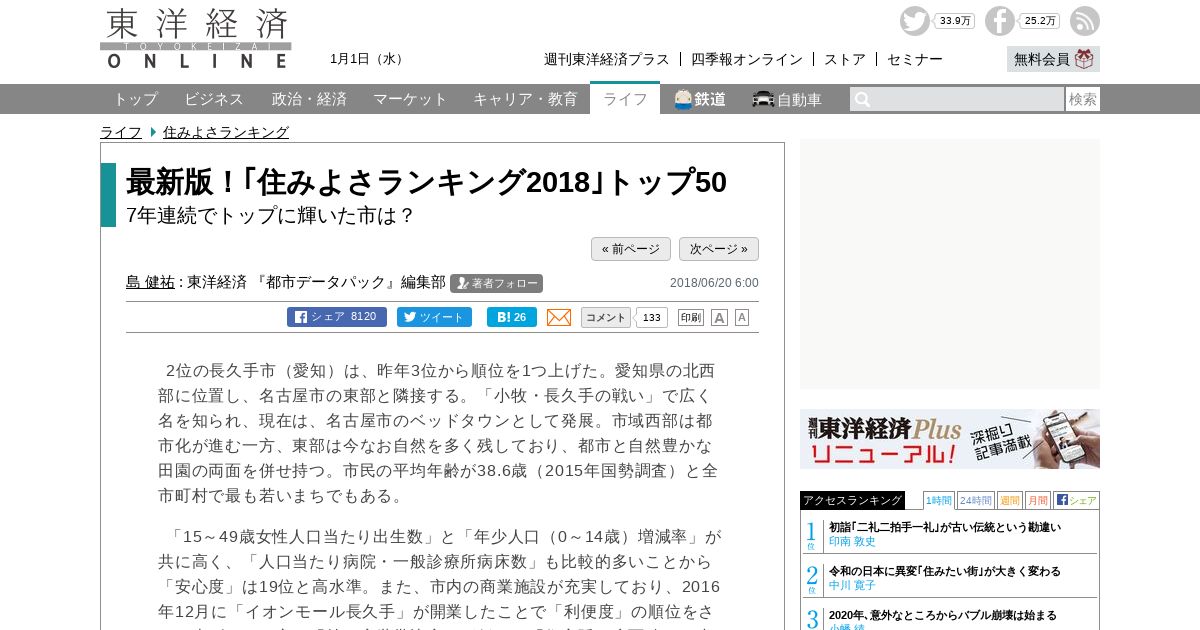The width and height of the screenshot is (1200, 630).
Task: Click the 東洋経済 ONLINE logo
Action: coord(196,38)
